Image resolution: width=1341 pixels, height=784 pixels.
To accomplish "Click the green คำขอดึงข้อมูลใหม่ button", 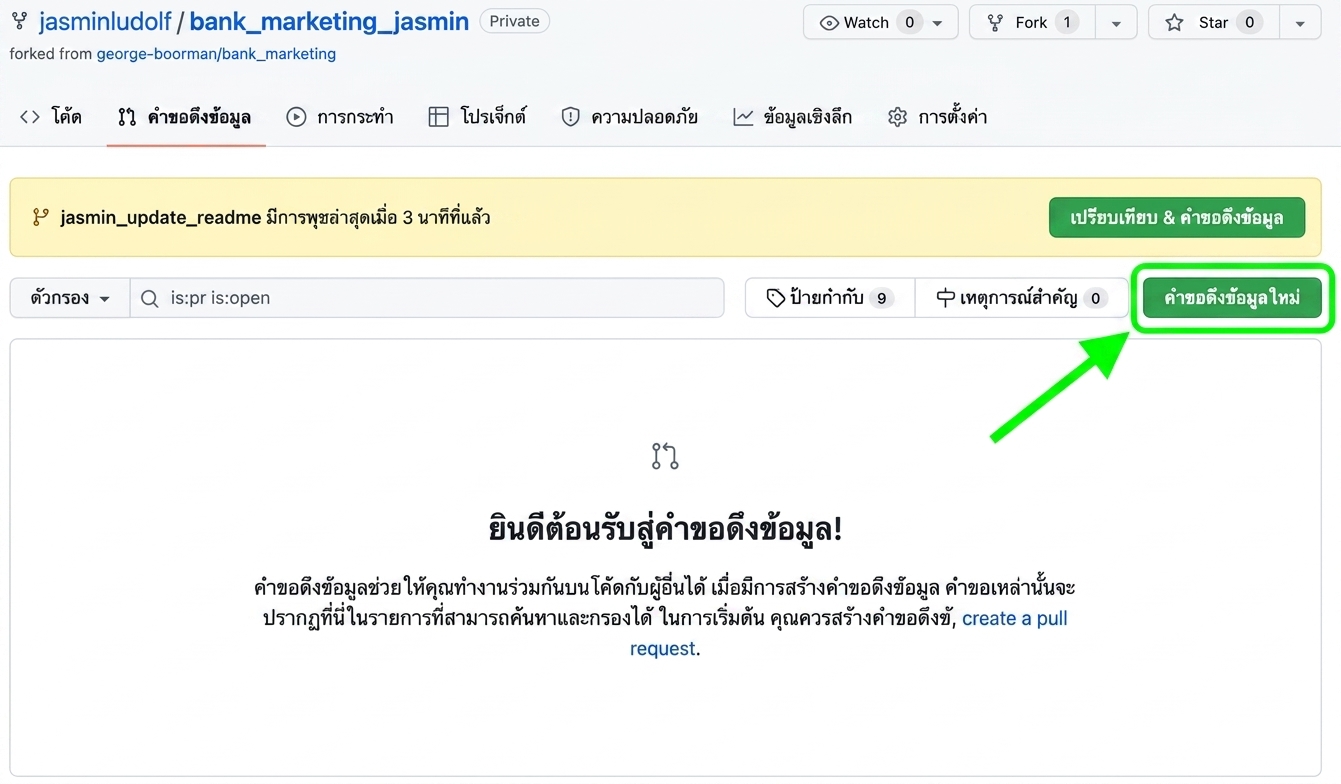I will (x=1232, y=298).
